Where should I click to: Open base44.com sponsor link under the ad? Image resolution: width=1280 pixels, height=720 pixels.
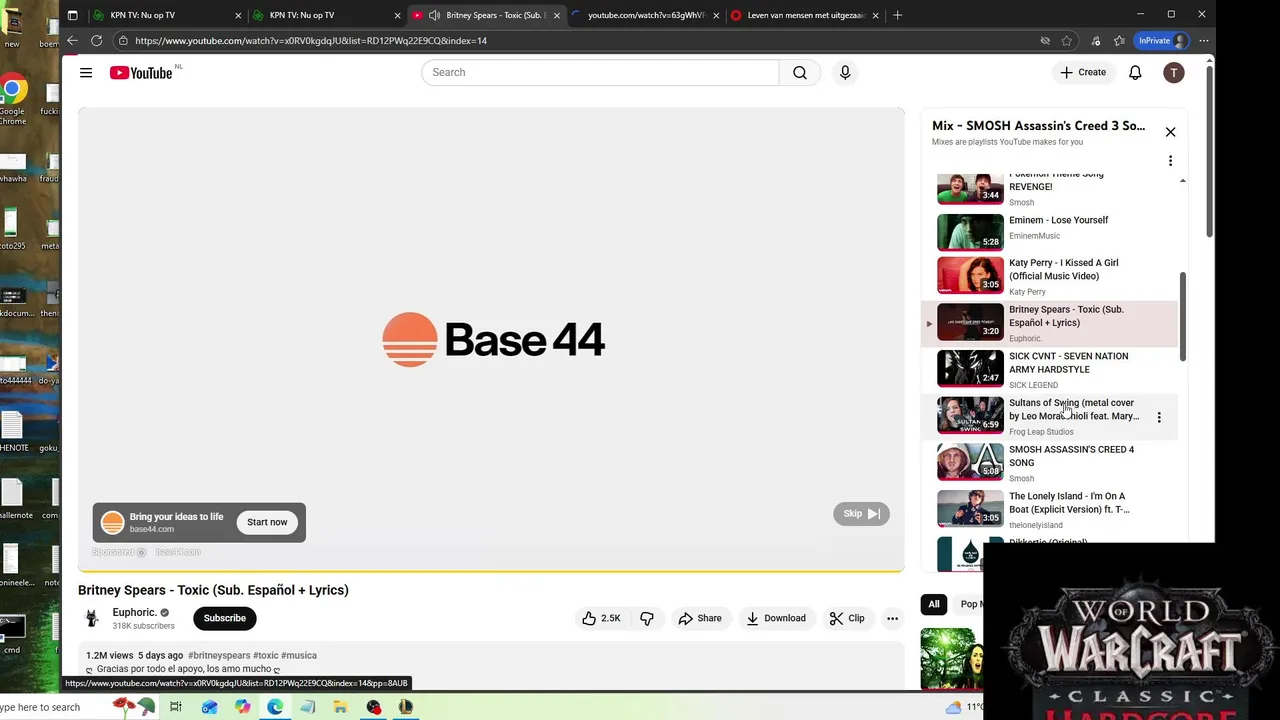178,552
